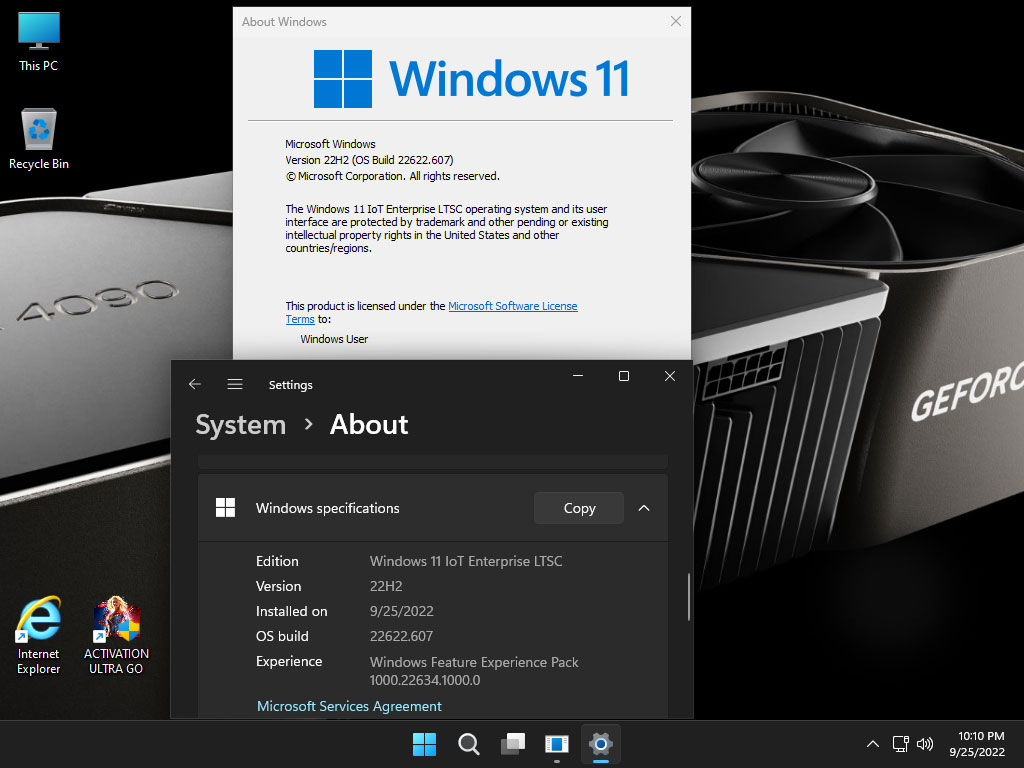The width and height of the screenshot is (1024, 768).
Task: Click the Settings gear on taskbar
Action: coord(601,744)
